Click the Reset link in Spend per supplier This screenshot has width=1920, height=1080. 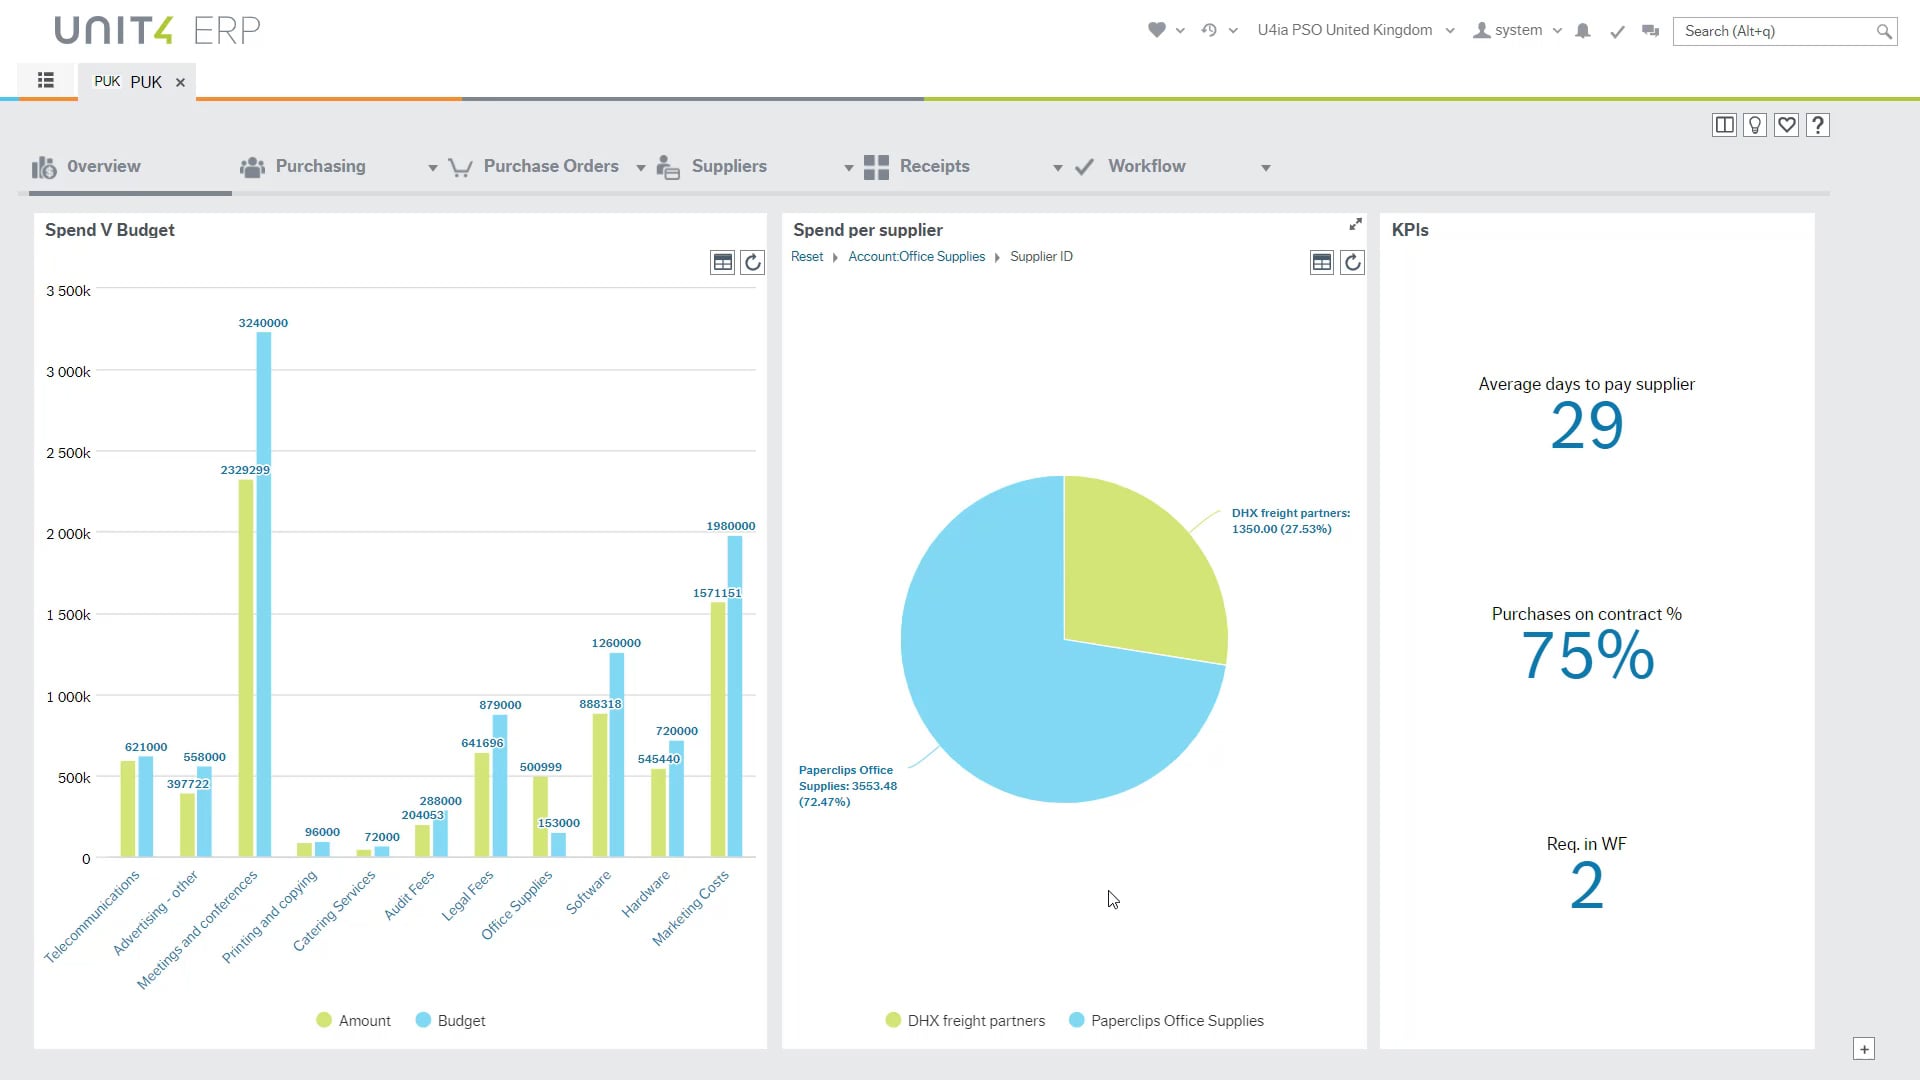pos(806,256)
